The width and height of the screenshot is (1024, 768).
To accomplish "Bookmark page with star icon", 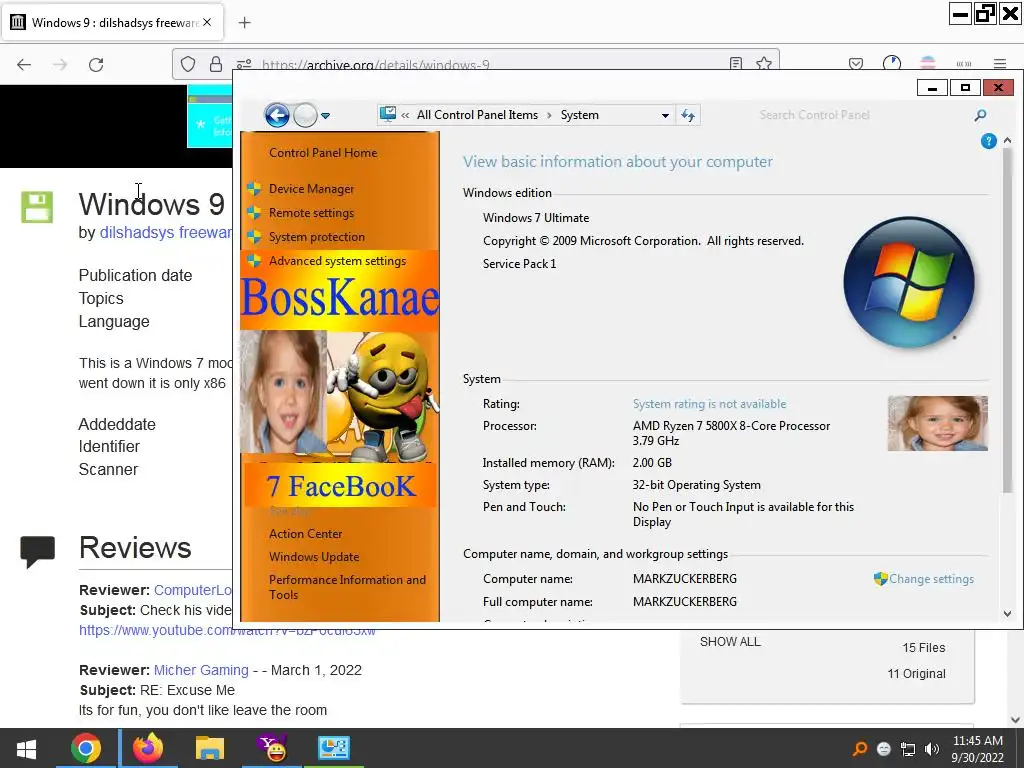I will [x=763, y=63].
